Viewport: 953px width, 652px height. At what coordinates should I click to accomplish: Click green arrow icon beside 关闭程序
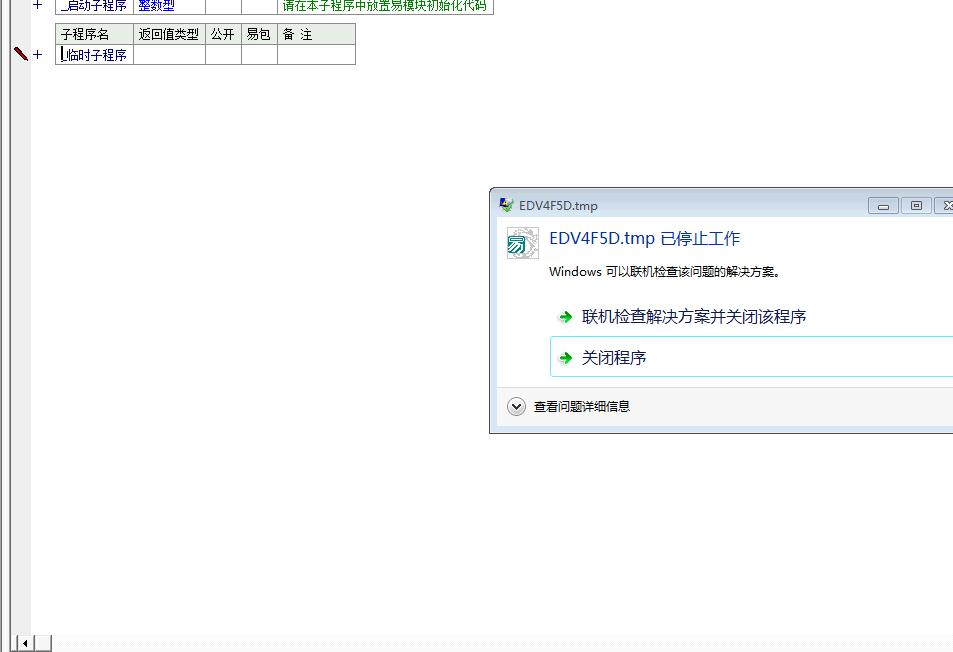[566, 358]
